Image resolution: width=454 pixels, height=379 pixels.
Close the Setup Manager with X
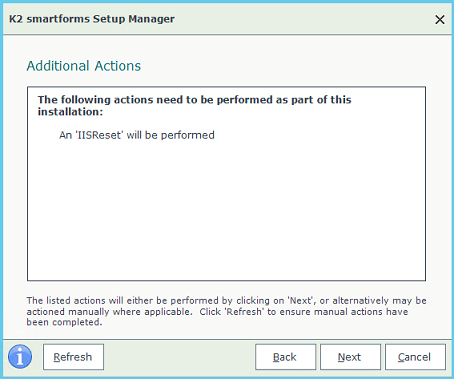click(x=440, y=20)
